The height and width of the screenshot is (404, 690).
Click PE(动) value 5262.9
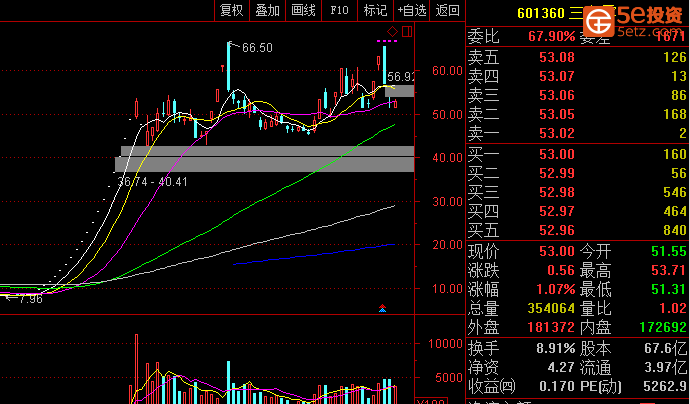665,386
